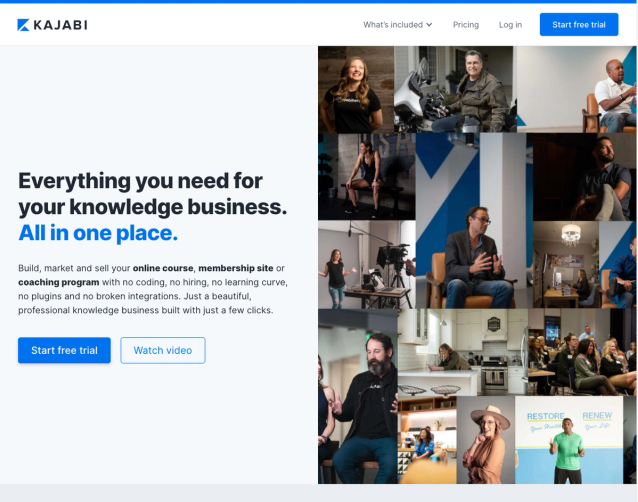Click Start free trial in header
Viewport: 638px width, 502px height.
579,24
